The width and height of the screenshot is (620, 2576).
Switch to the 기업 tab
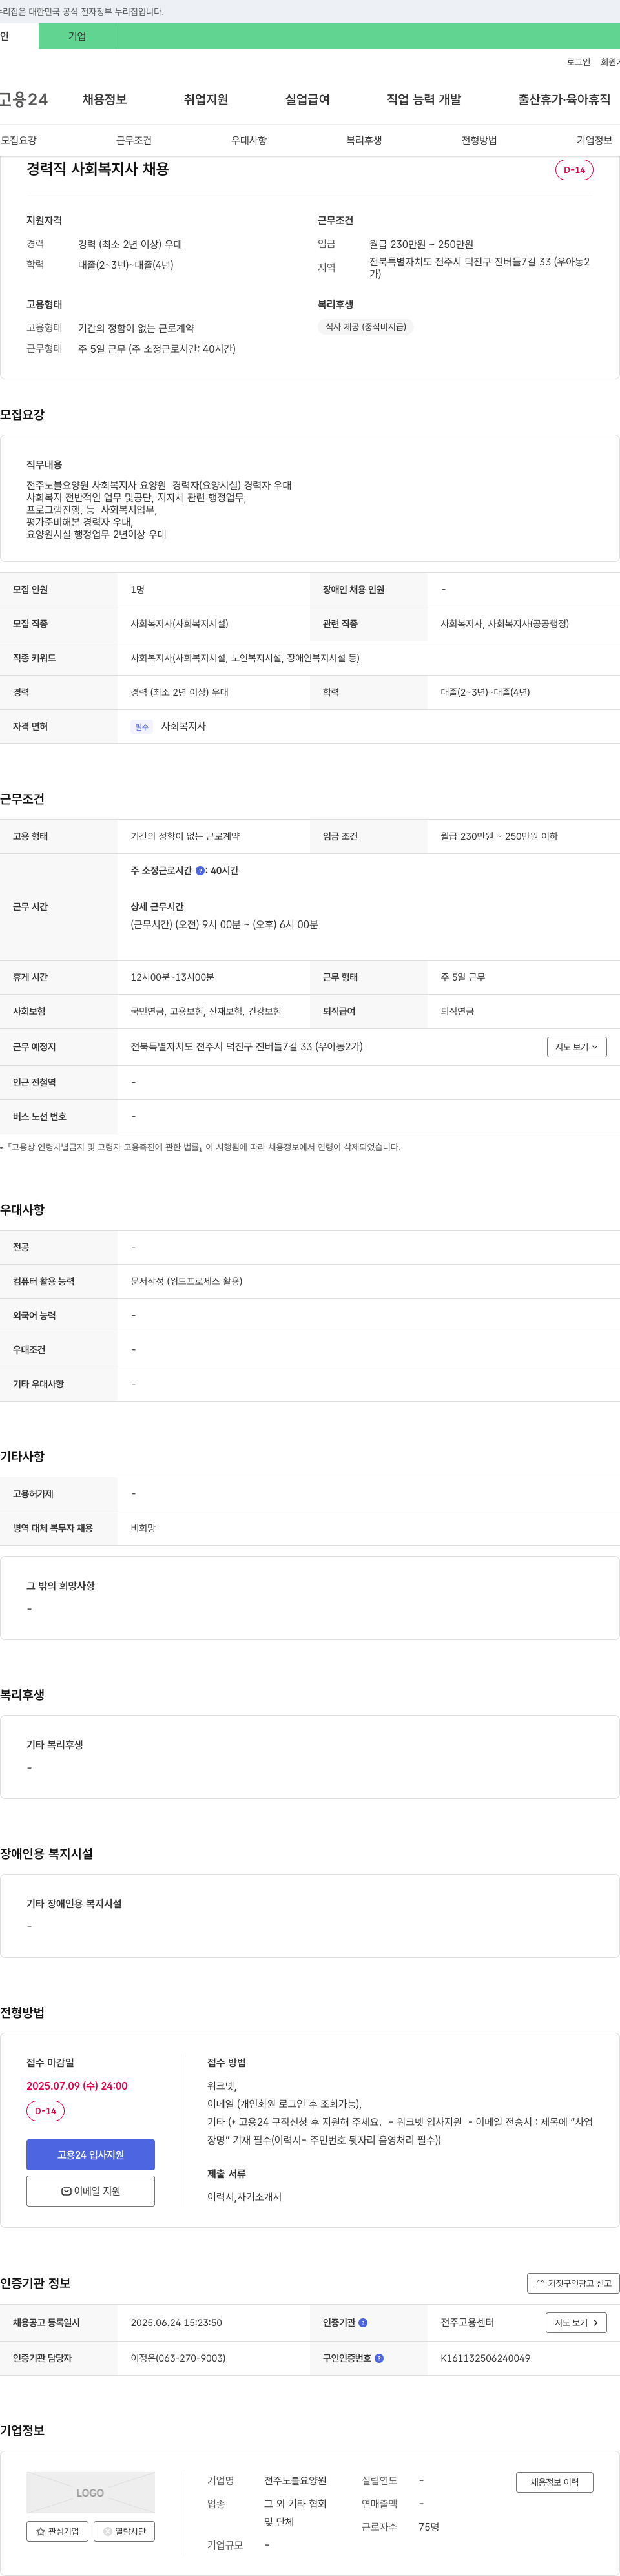click(77, 36)
